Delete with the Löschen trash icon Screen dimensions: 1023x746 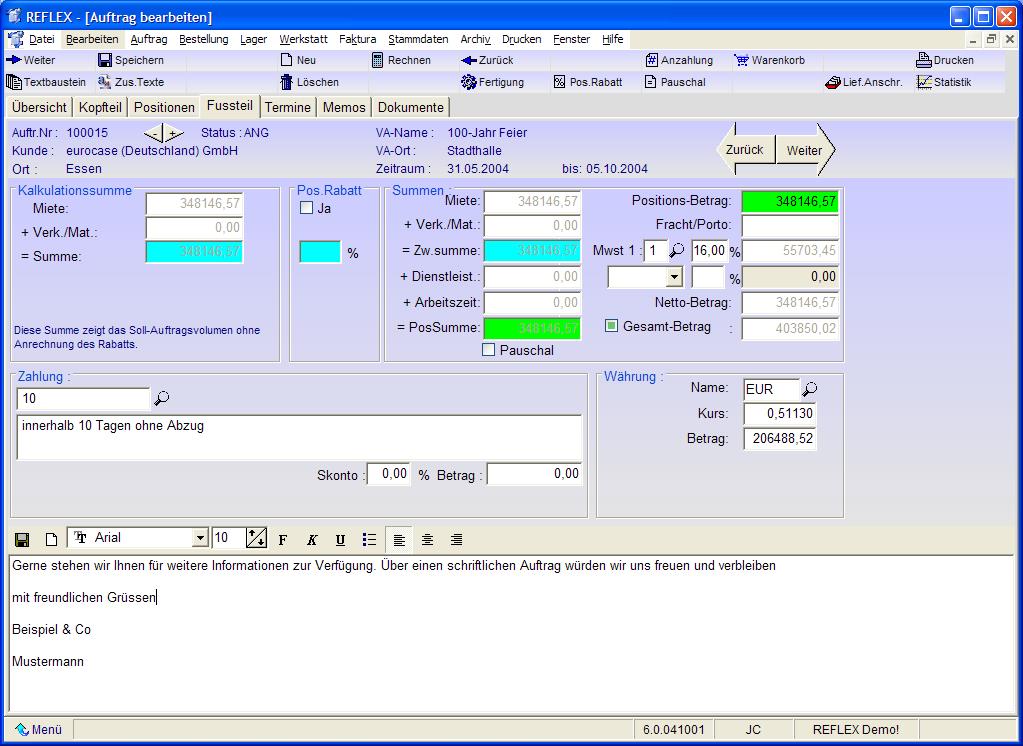[286, 82]
